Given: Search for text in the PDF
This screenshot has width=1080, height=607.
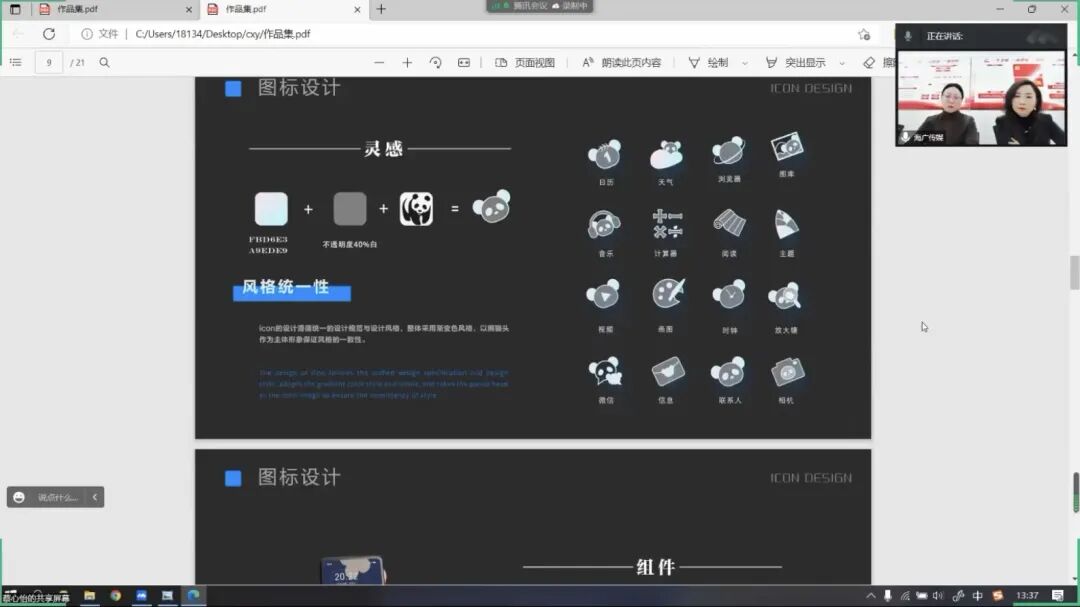Looking at the screenshot, I should pos(104,62).
